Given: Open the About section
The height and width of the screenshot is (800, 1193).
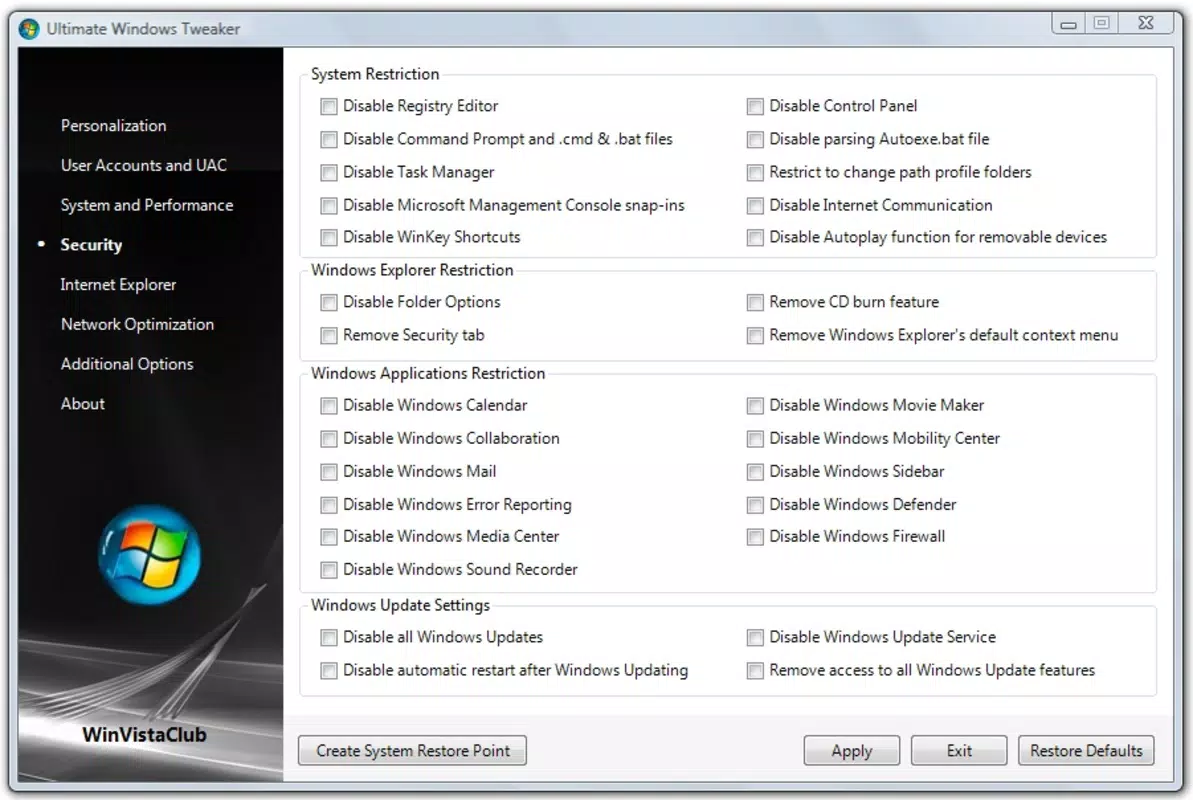Looking at the screenshot, I should 83,403.
